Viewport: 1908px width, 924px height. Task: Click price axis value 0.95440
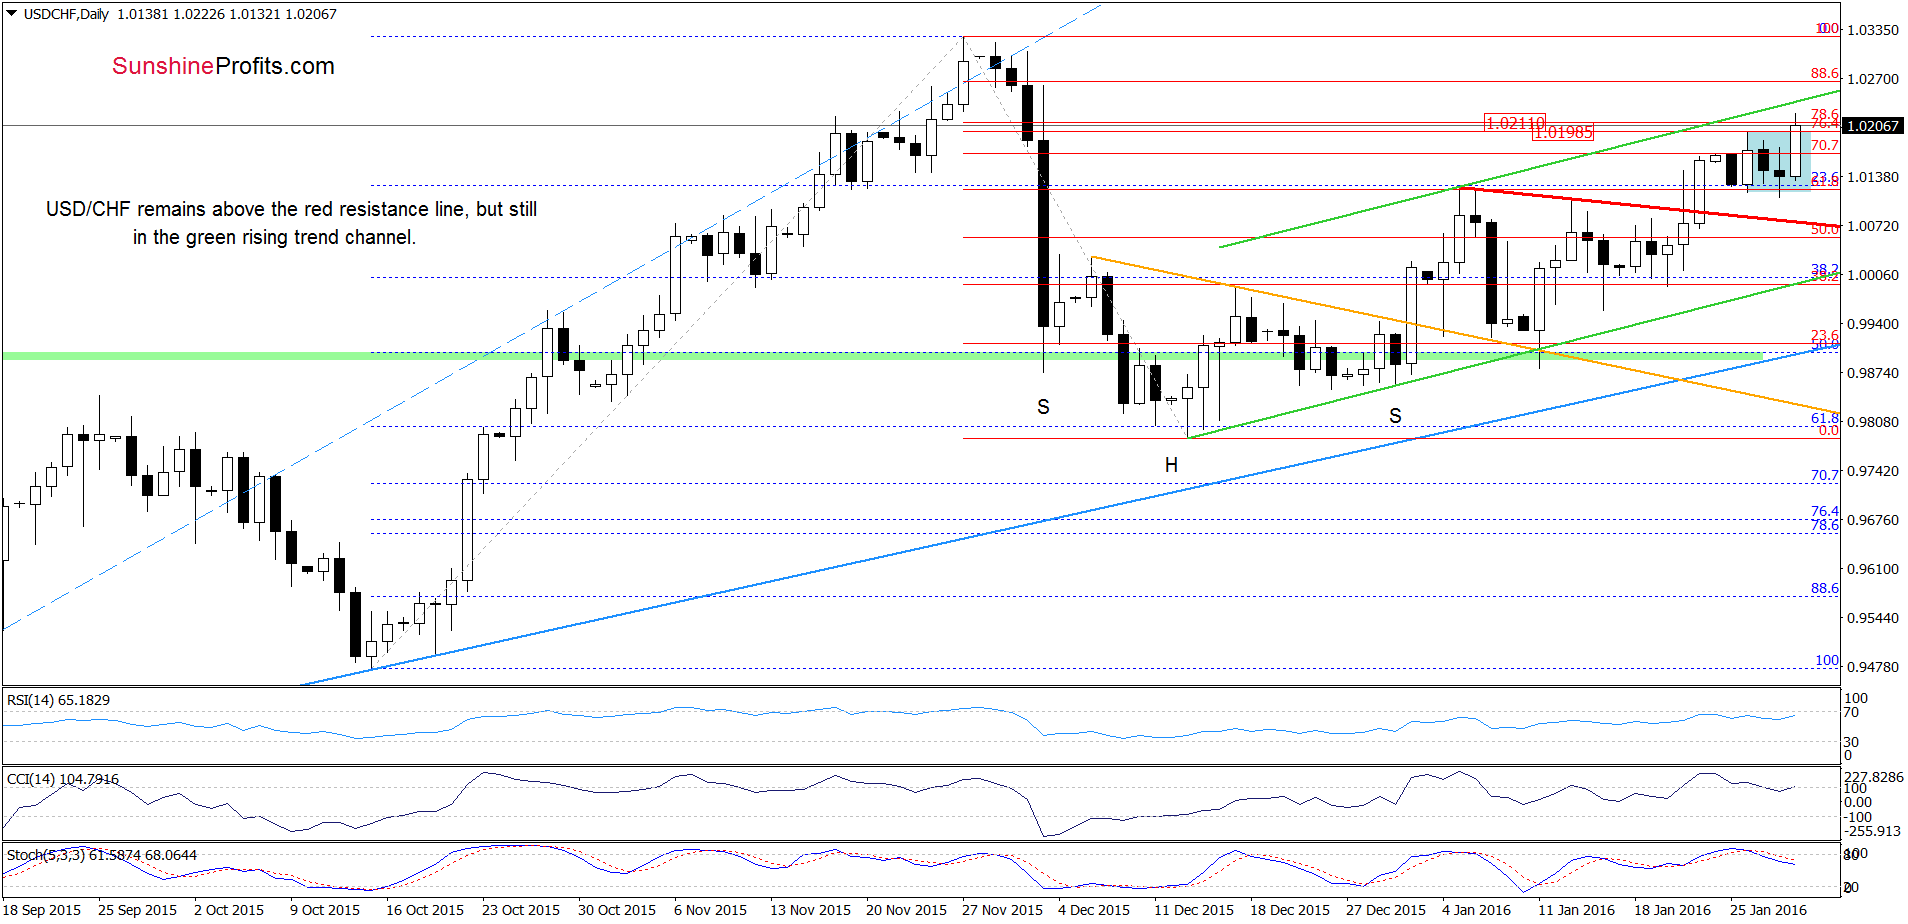point(1873,618)
